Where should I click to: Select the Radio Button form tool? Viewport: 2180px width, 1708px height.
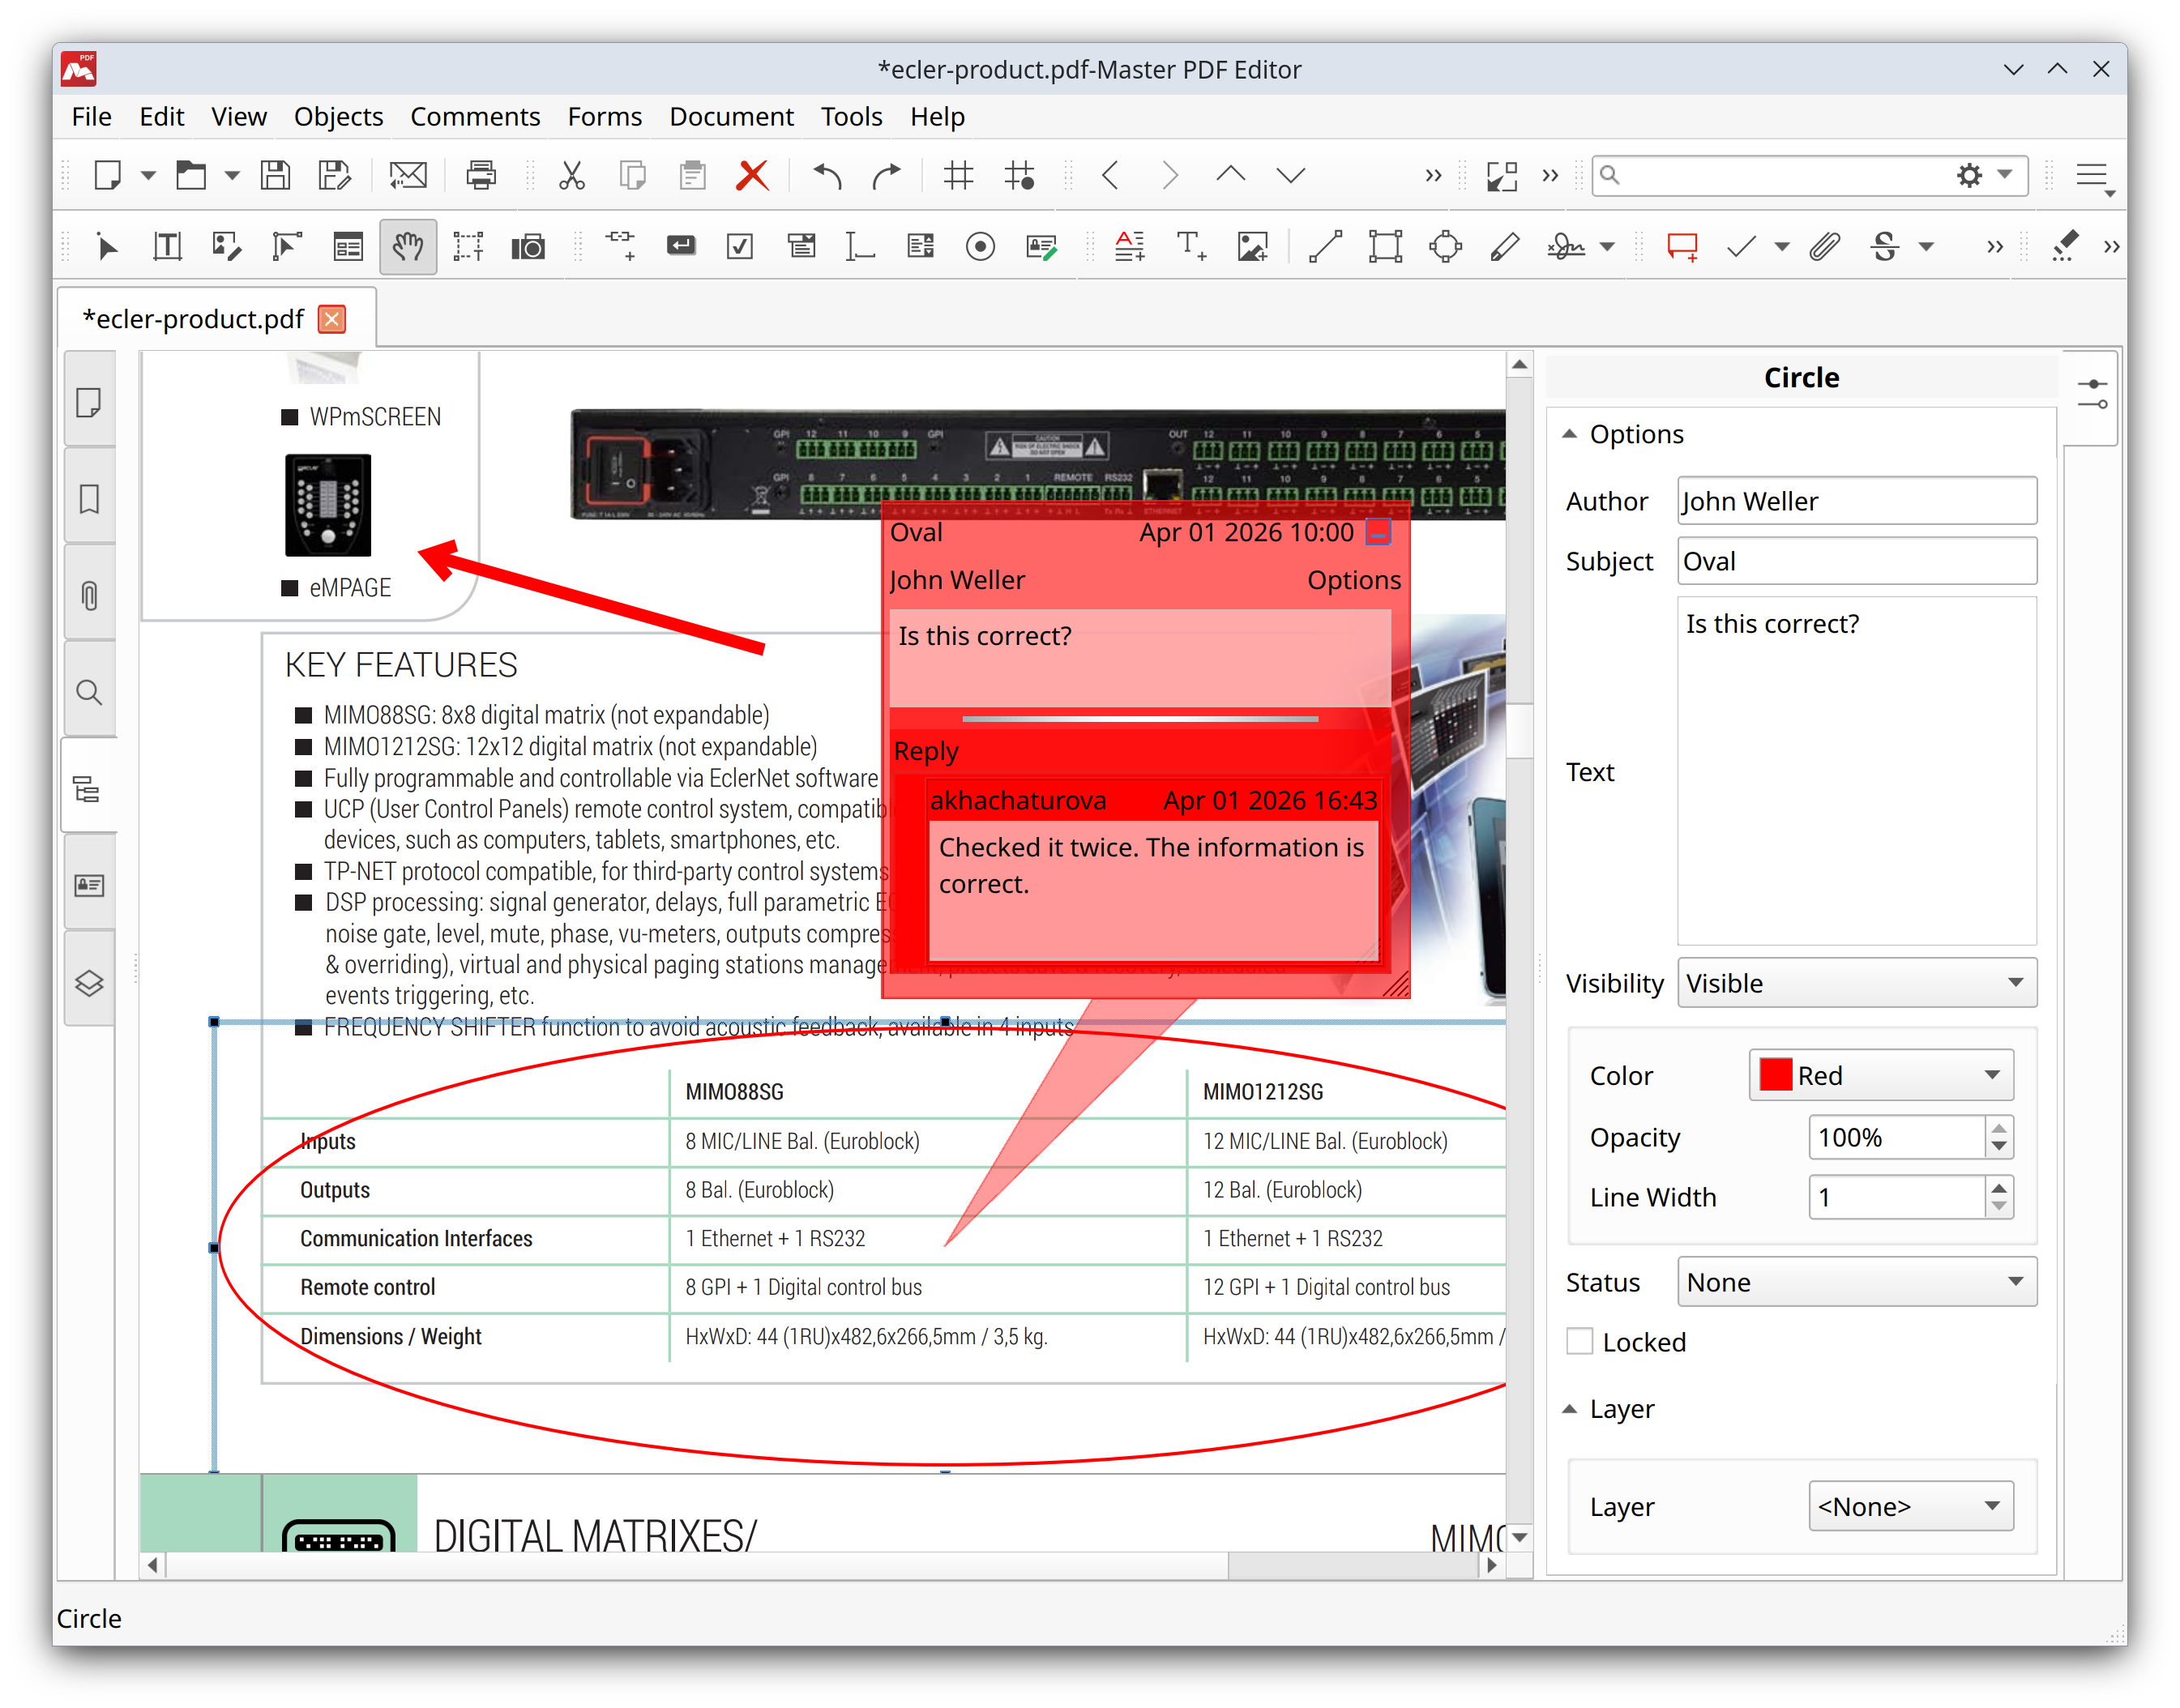point(980,246)
